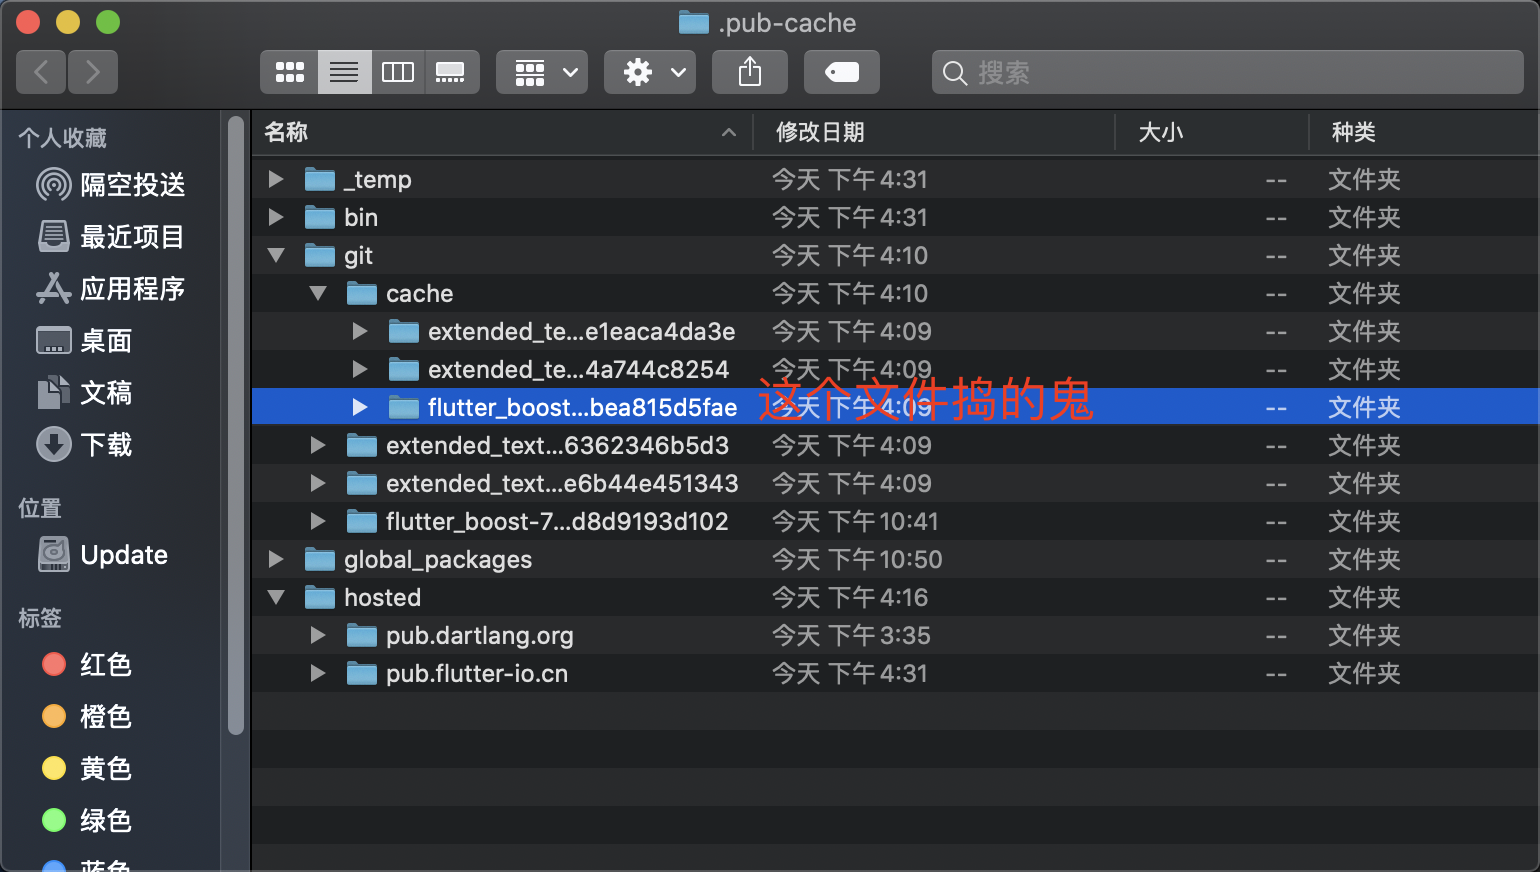The image size is (1540, 872).
Task: Expand the bin folder
Action: [276, 218]
